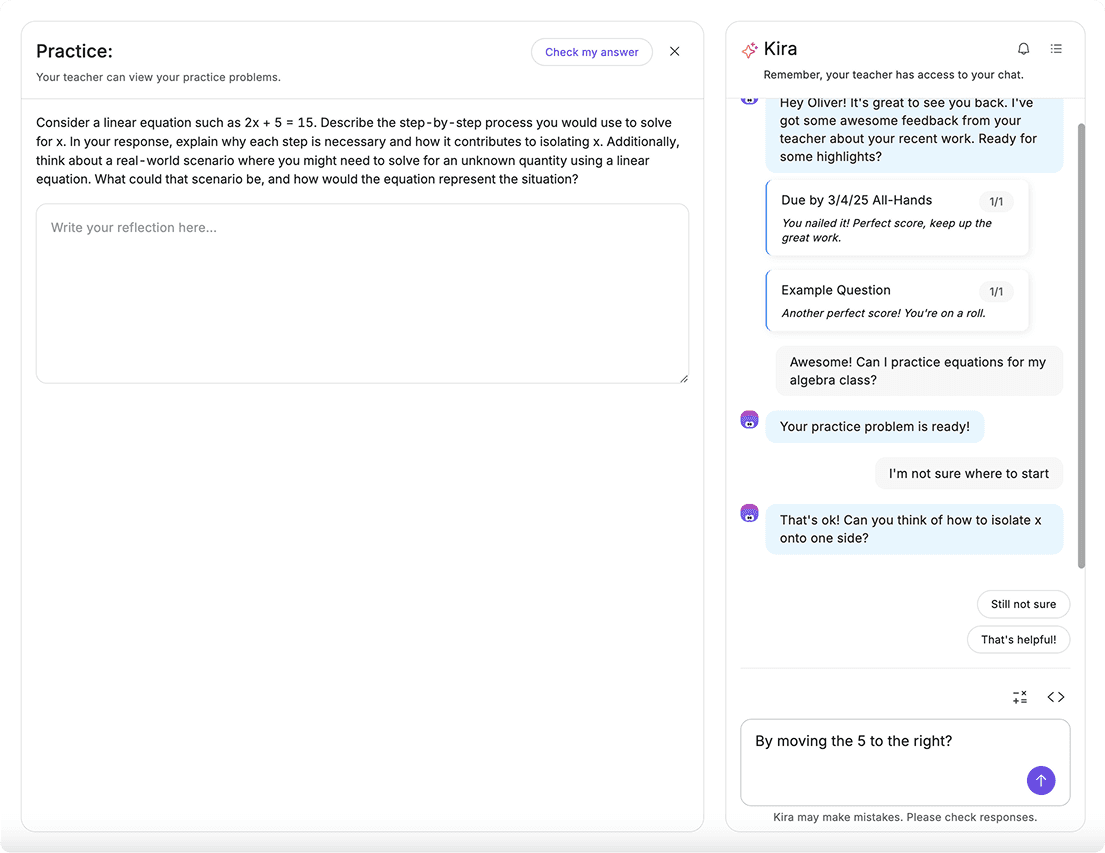Click the Check my answer button
1105x853 pixels.
[591, 52]
